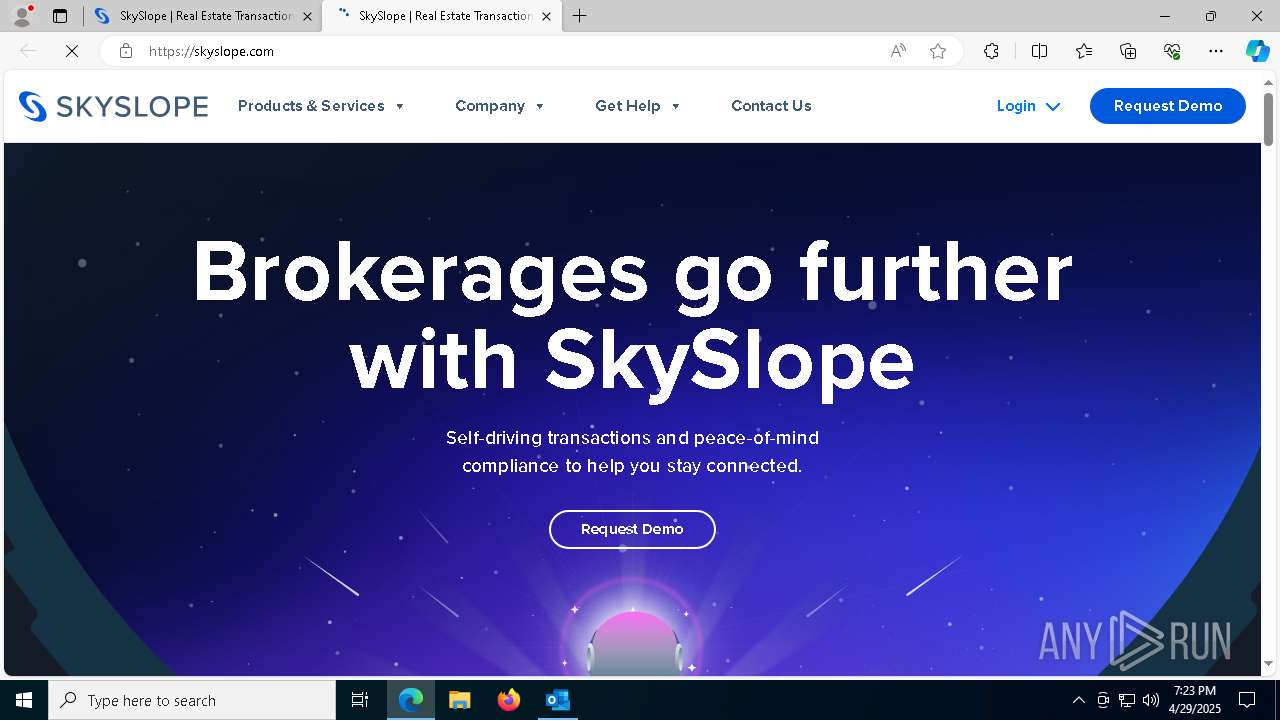Open Task View
The image size is (1280, 720).
coord(360,700)
